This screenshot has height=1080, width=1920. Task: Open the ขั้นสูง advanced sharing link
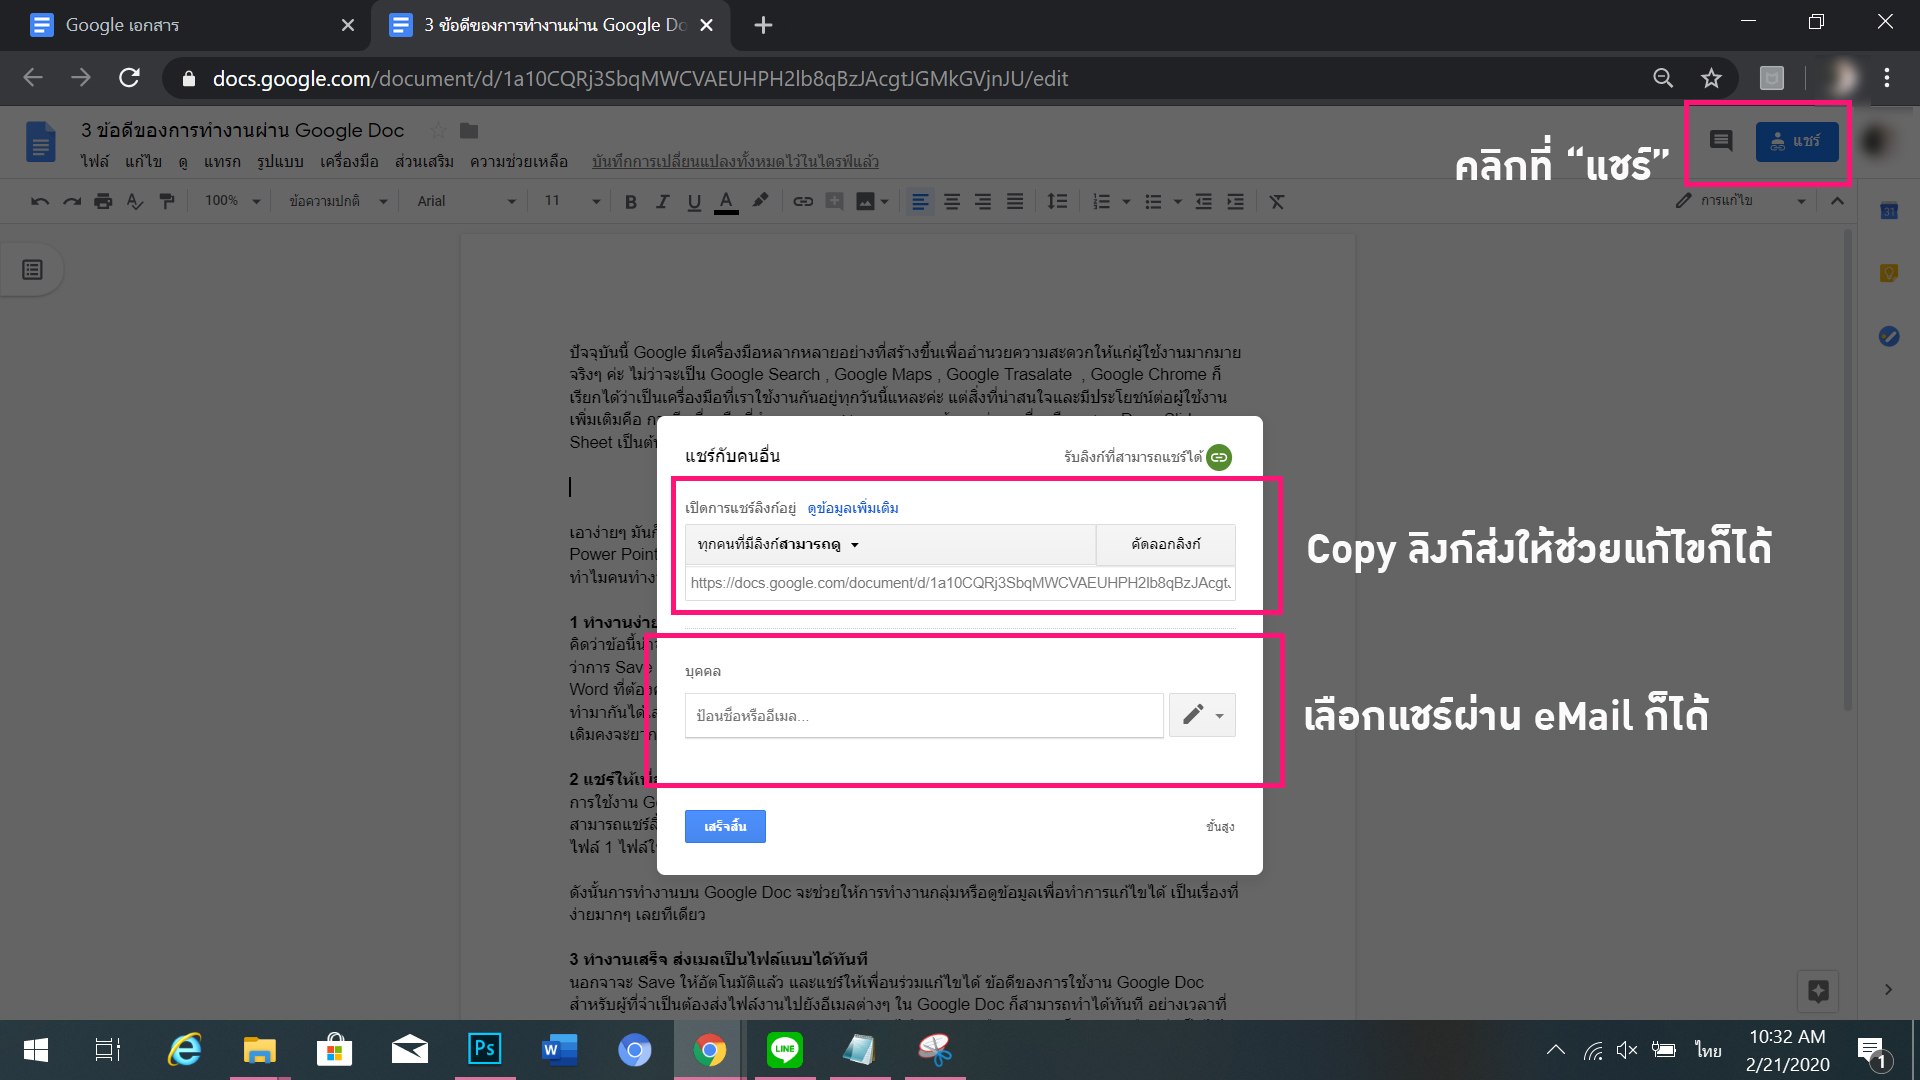pos(1221,826)
